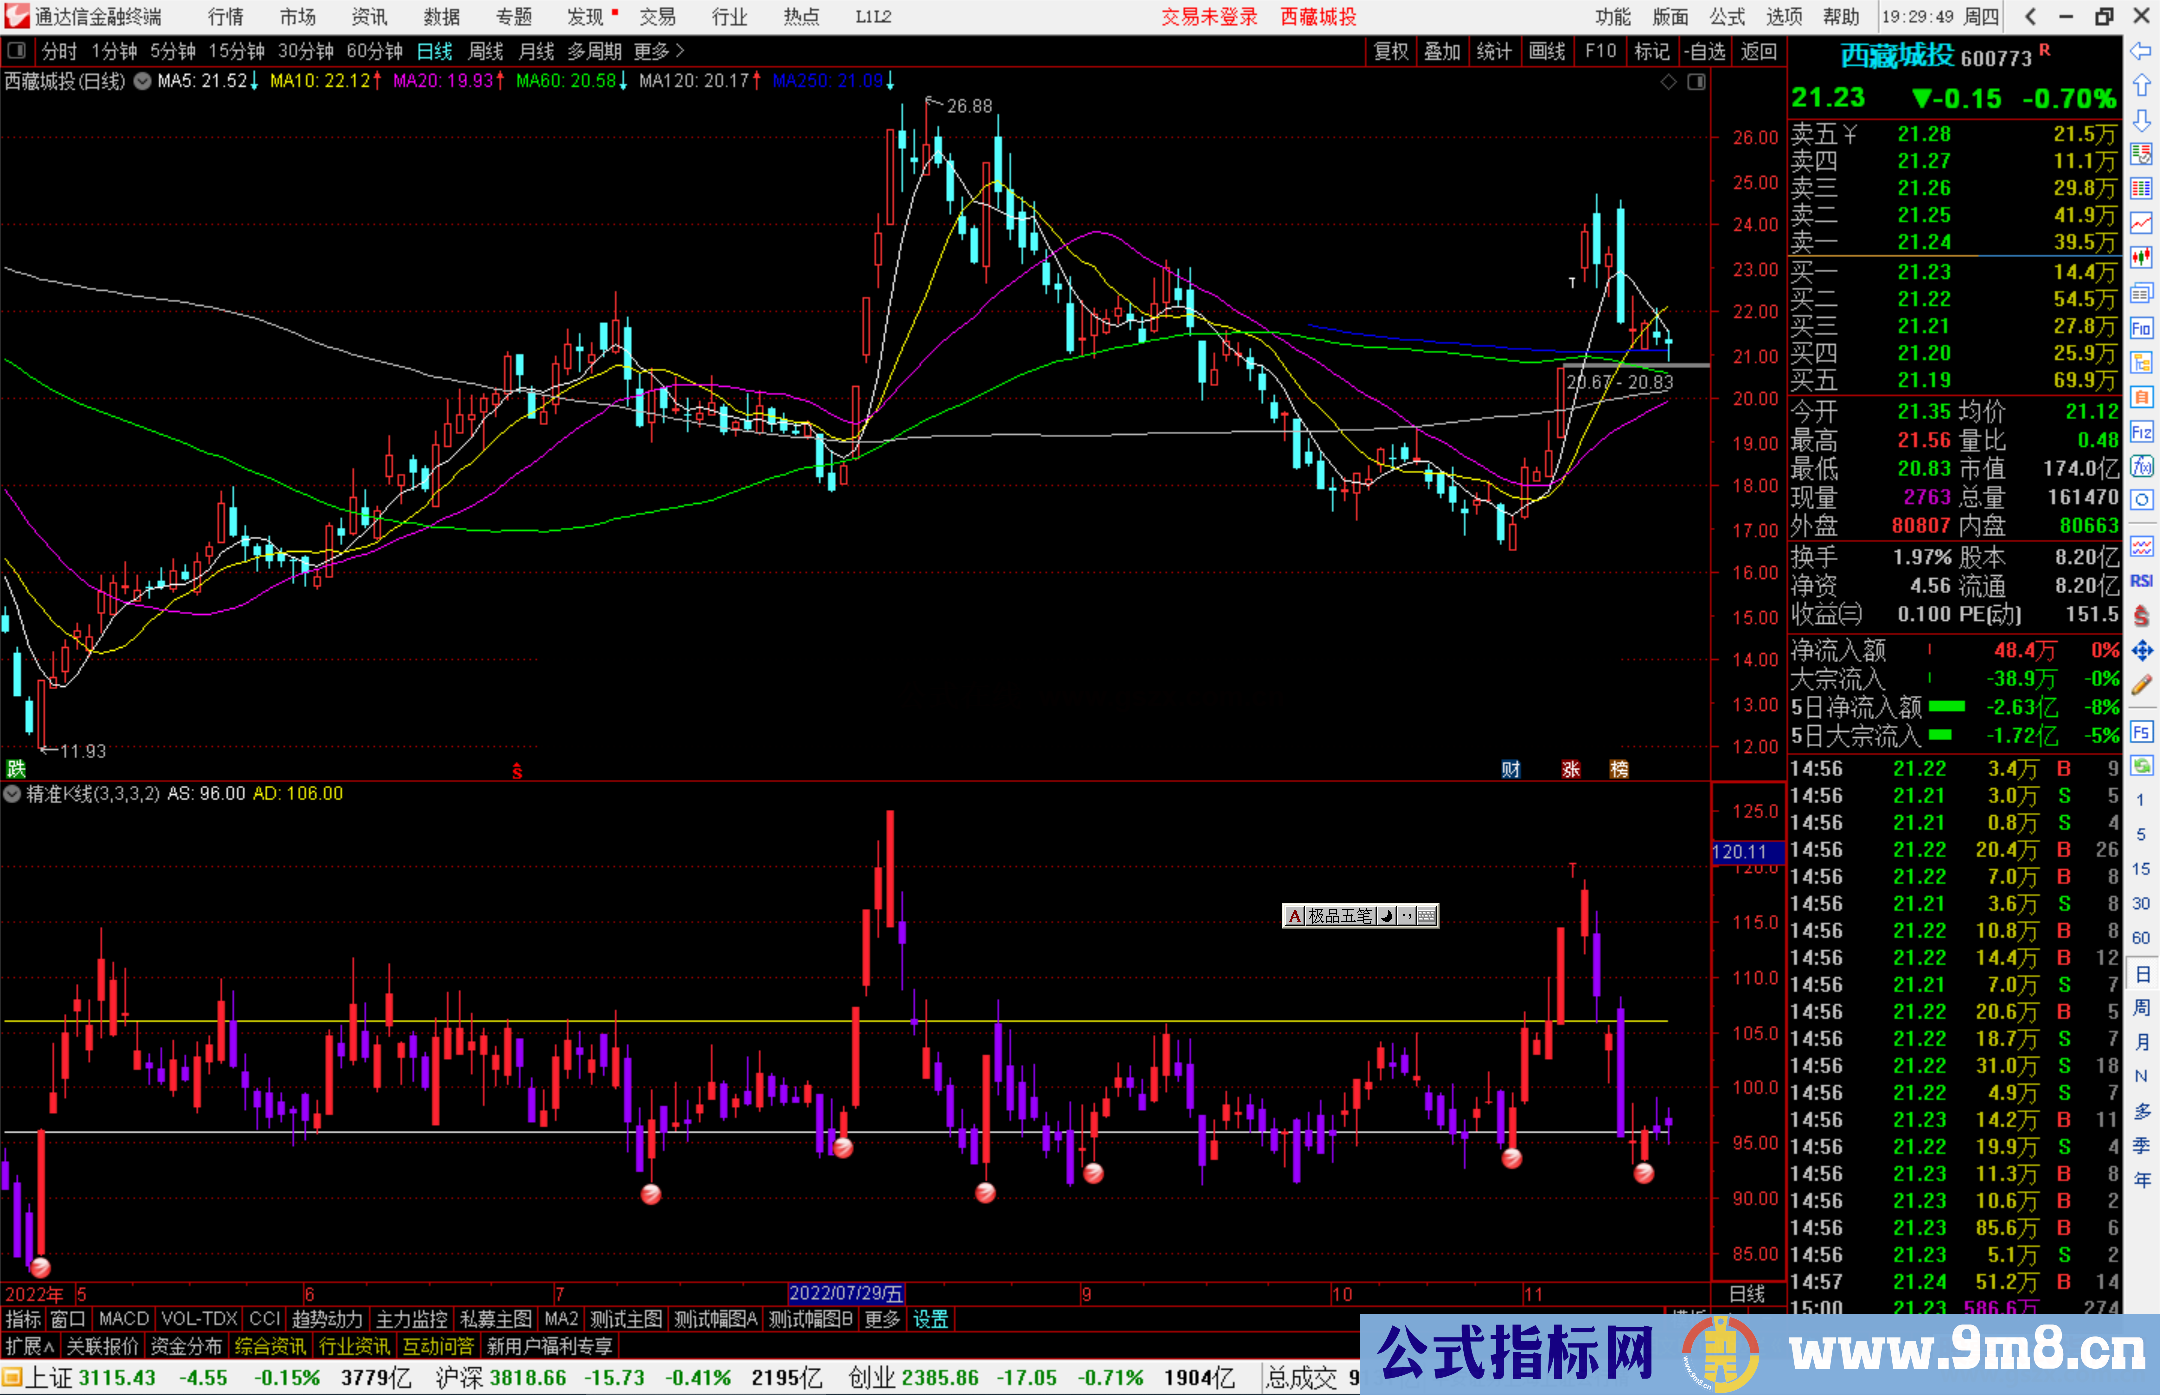Select the pencil drawing tool icon

(x=2141, y=685)
